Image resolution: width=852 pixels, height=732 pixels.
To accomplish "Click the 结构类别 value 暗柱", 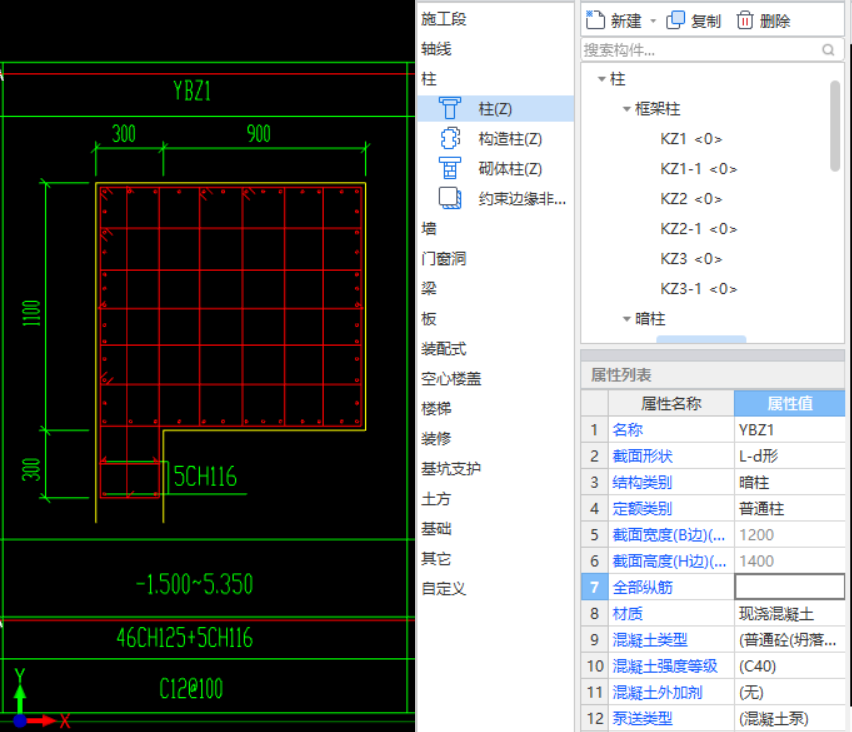I will tap(790, 483).
